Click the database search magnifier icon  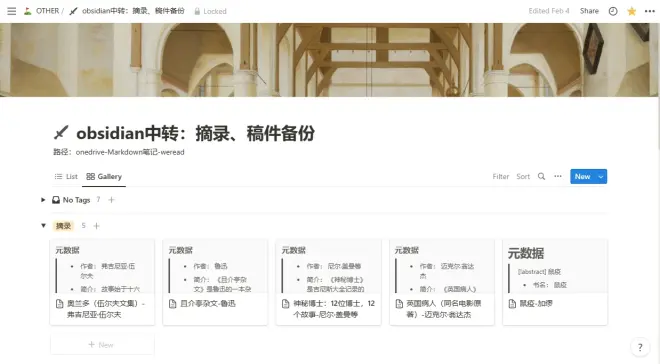pos(541,176)
